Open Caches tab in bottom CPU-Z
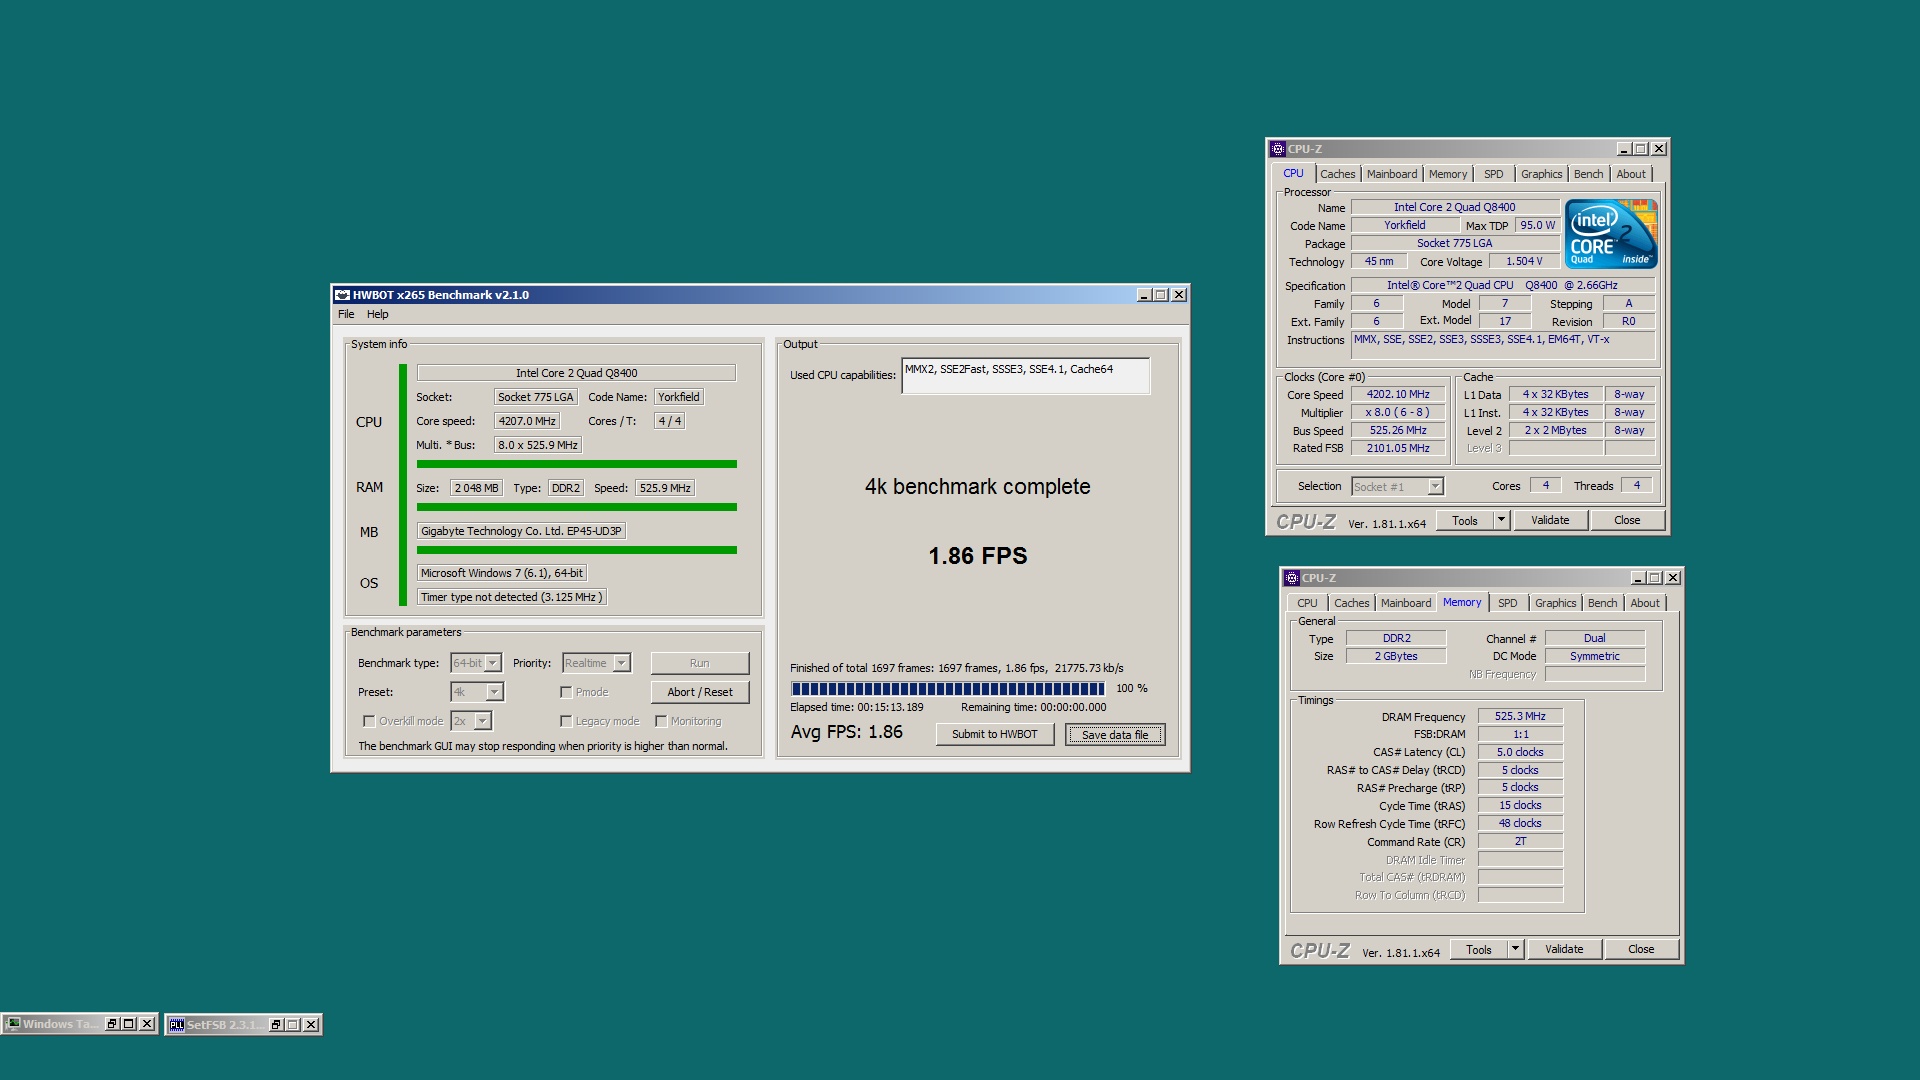The width and height of the screenshot is (1920, 1080). pos(1351,603)
